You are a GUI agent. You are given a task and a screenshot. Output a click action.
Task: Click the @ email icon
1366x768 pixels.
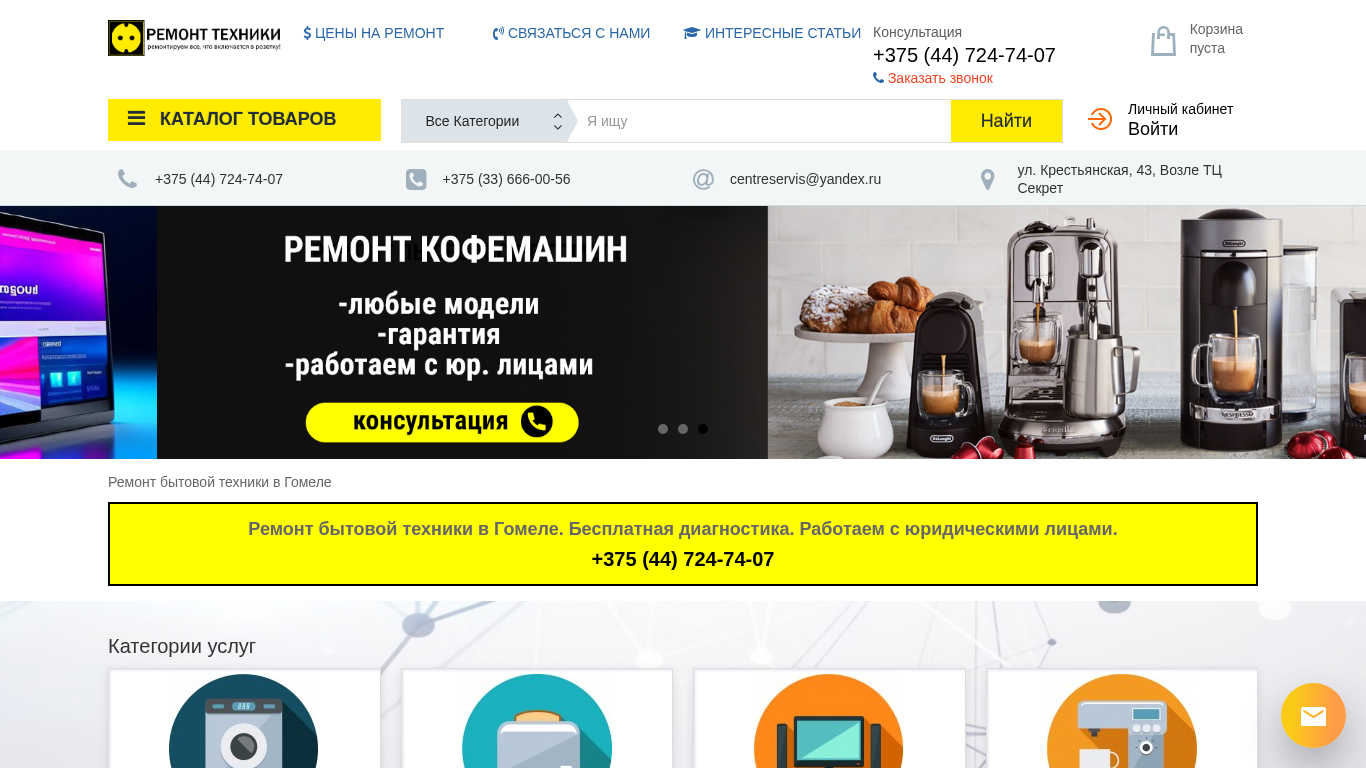[703, 179]
